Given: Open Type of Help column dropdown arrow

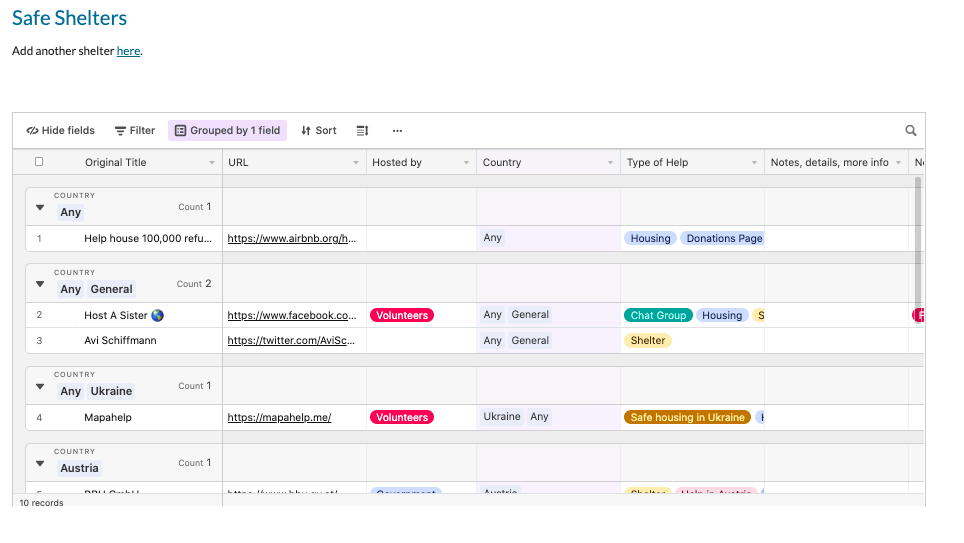Looking at the screenshot, I should tap(754, 163).
